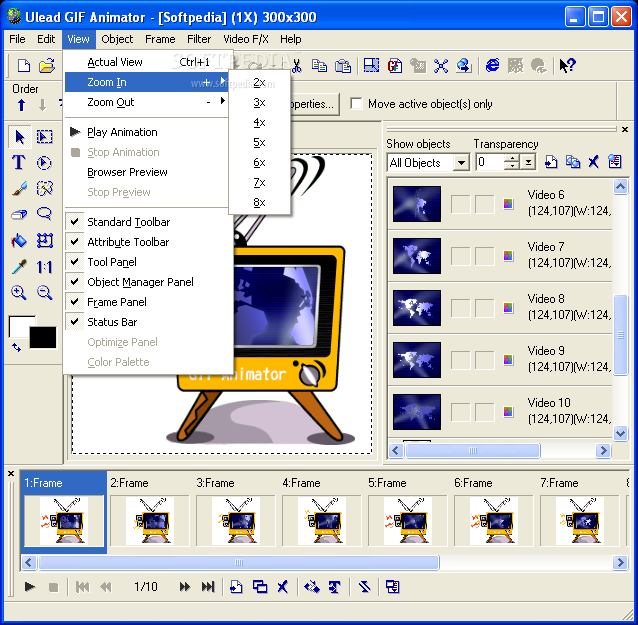The image size is (638, 625).
Task: Choose 2x in Zoom In submenu
Action: click(259, 83)
